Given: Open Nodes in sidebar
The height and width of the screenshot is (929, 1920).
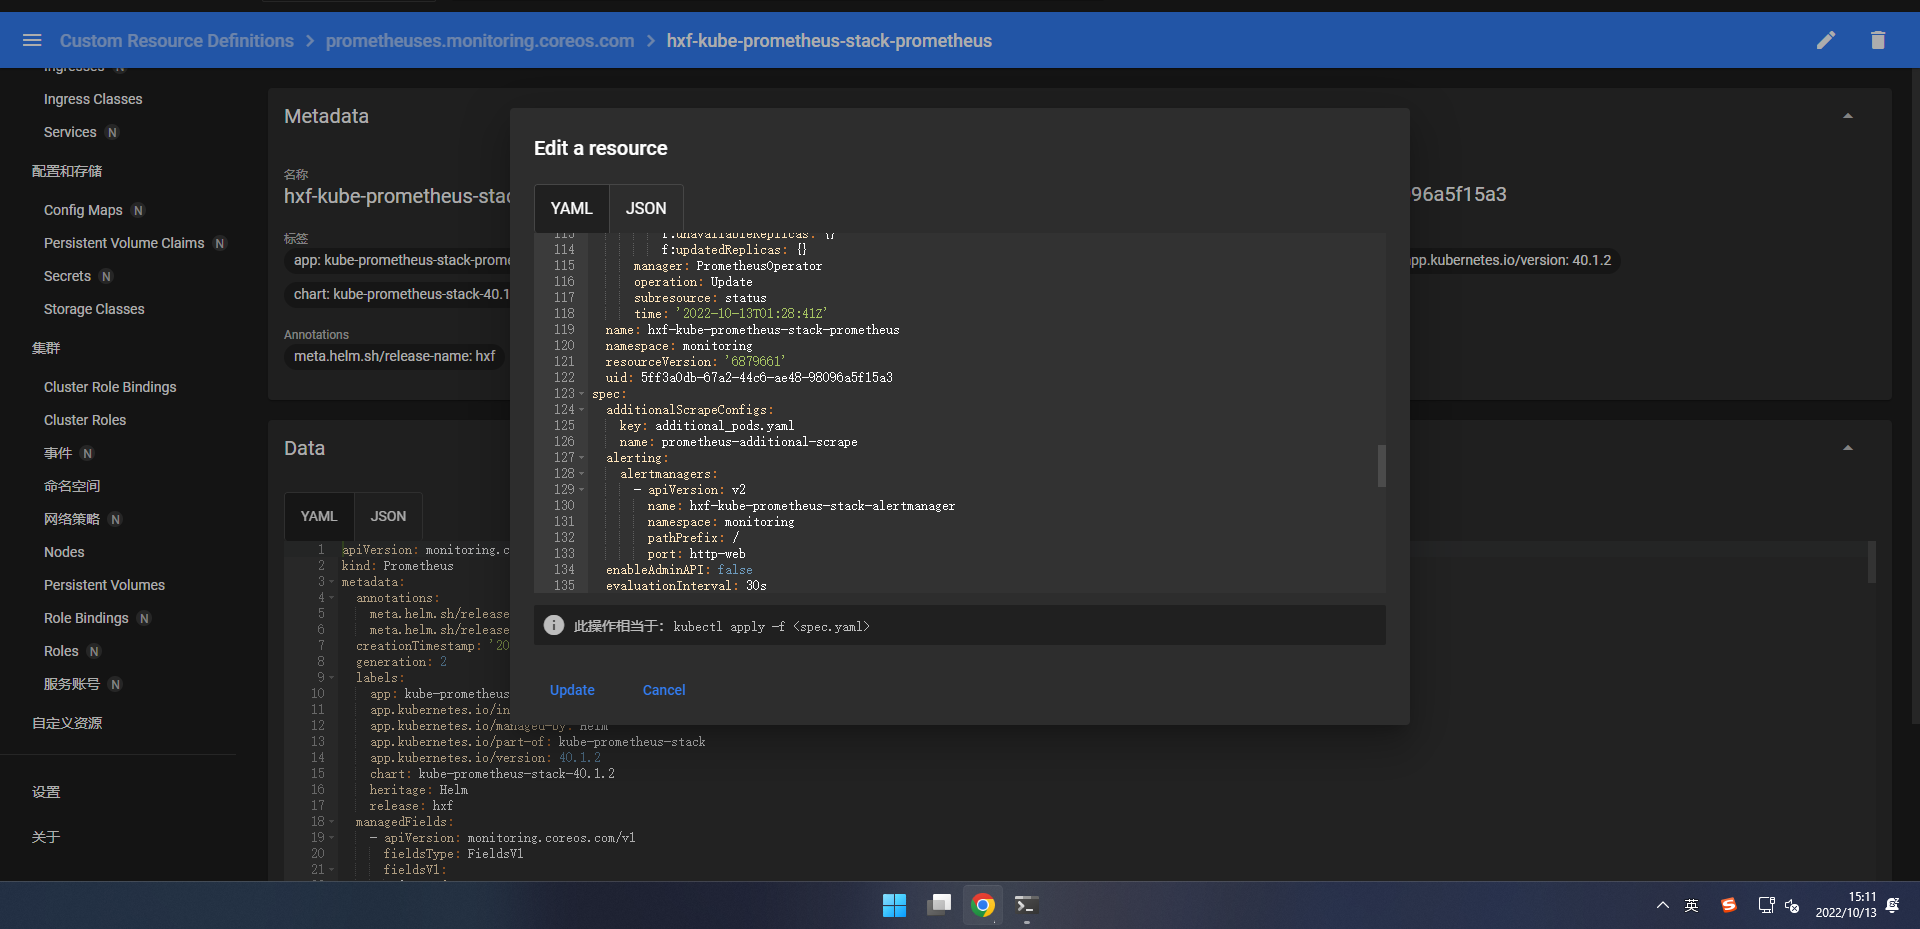Looking at the screenshot, I should pos(64,552).
